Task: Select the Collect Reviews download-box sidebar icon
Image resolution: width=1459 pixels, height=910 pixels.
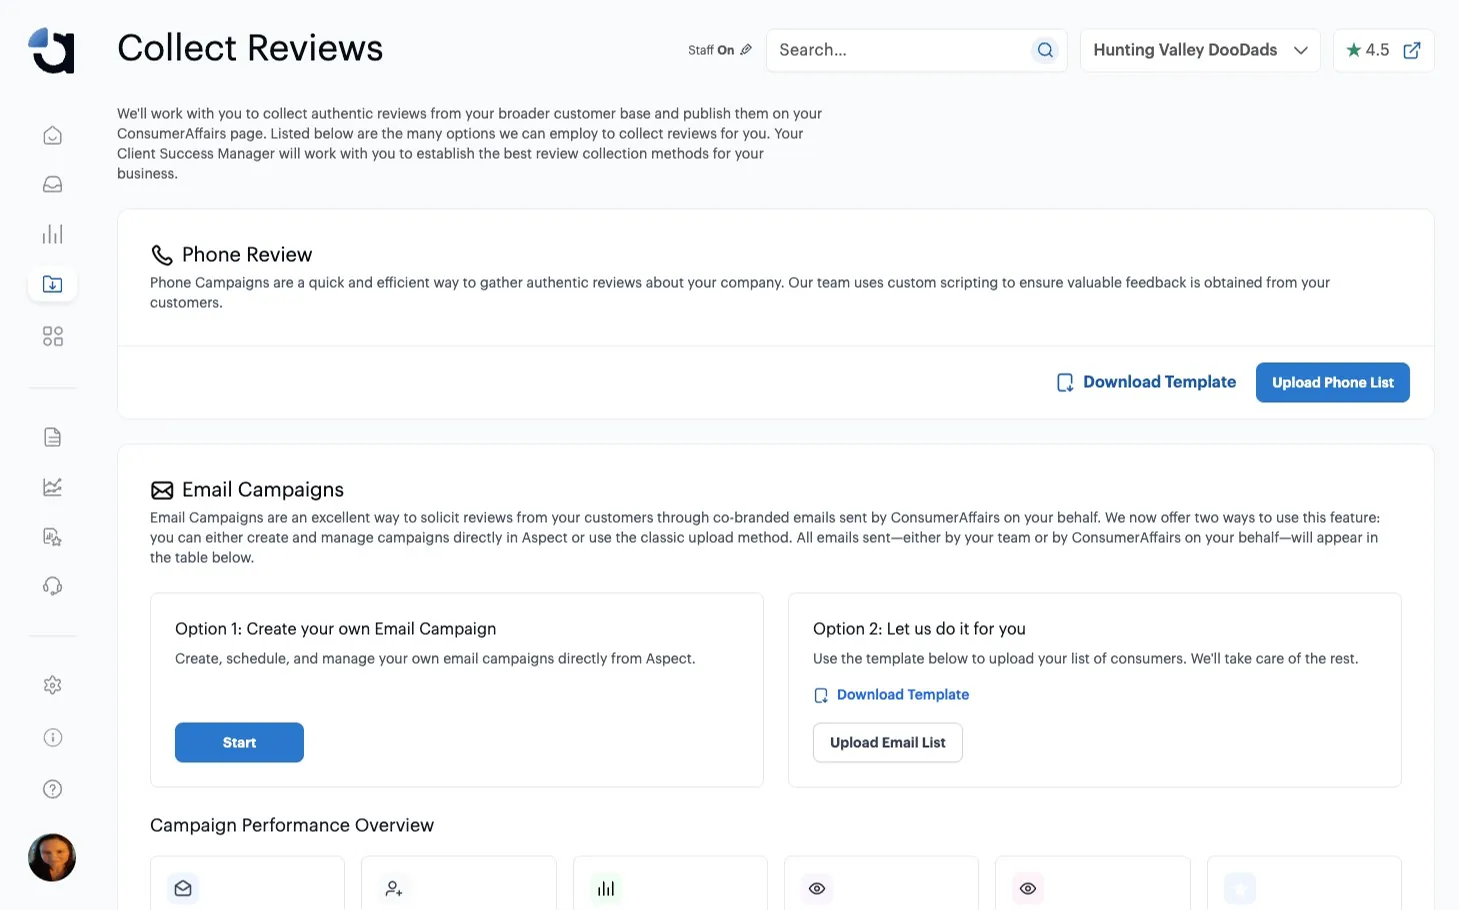Action: click(53, 284)
